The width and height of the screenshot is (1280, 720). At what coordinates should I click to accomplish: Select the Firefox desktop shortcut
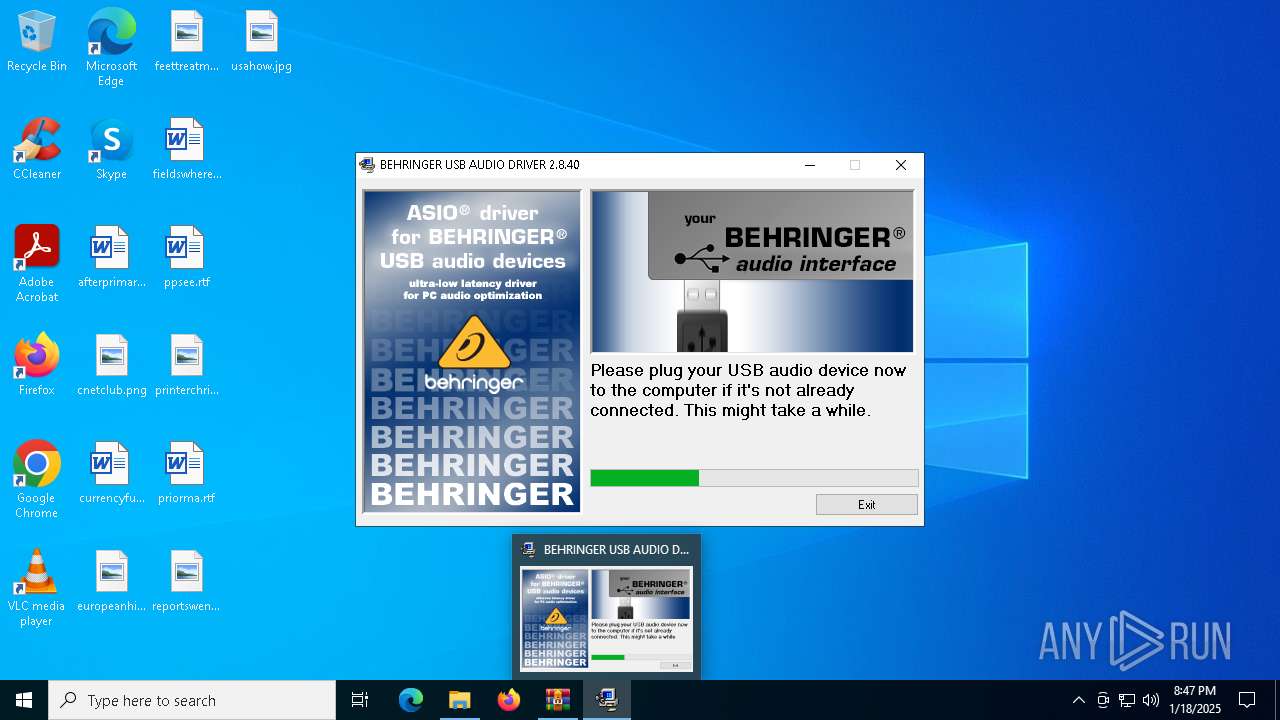[37, 366]
